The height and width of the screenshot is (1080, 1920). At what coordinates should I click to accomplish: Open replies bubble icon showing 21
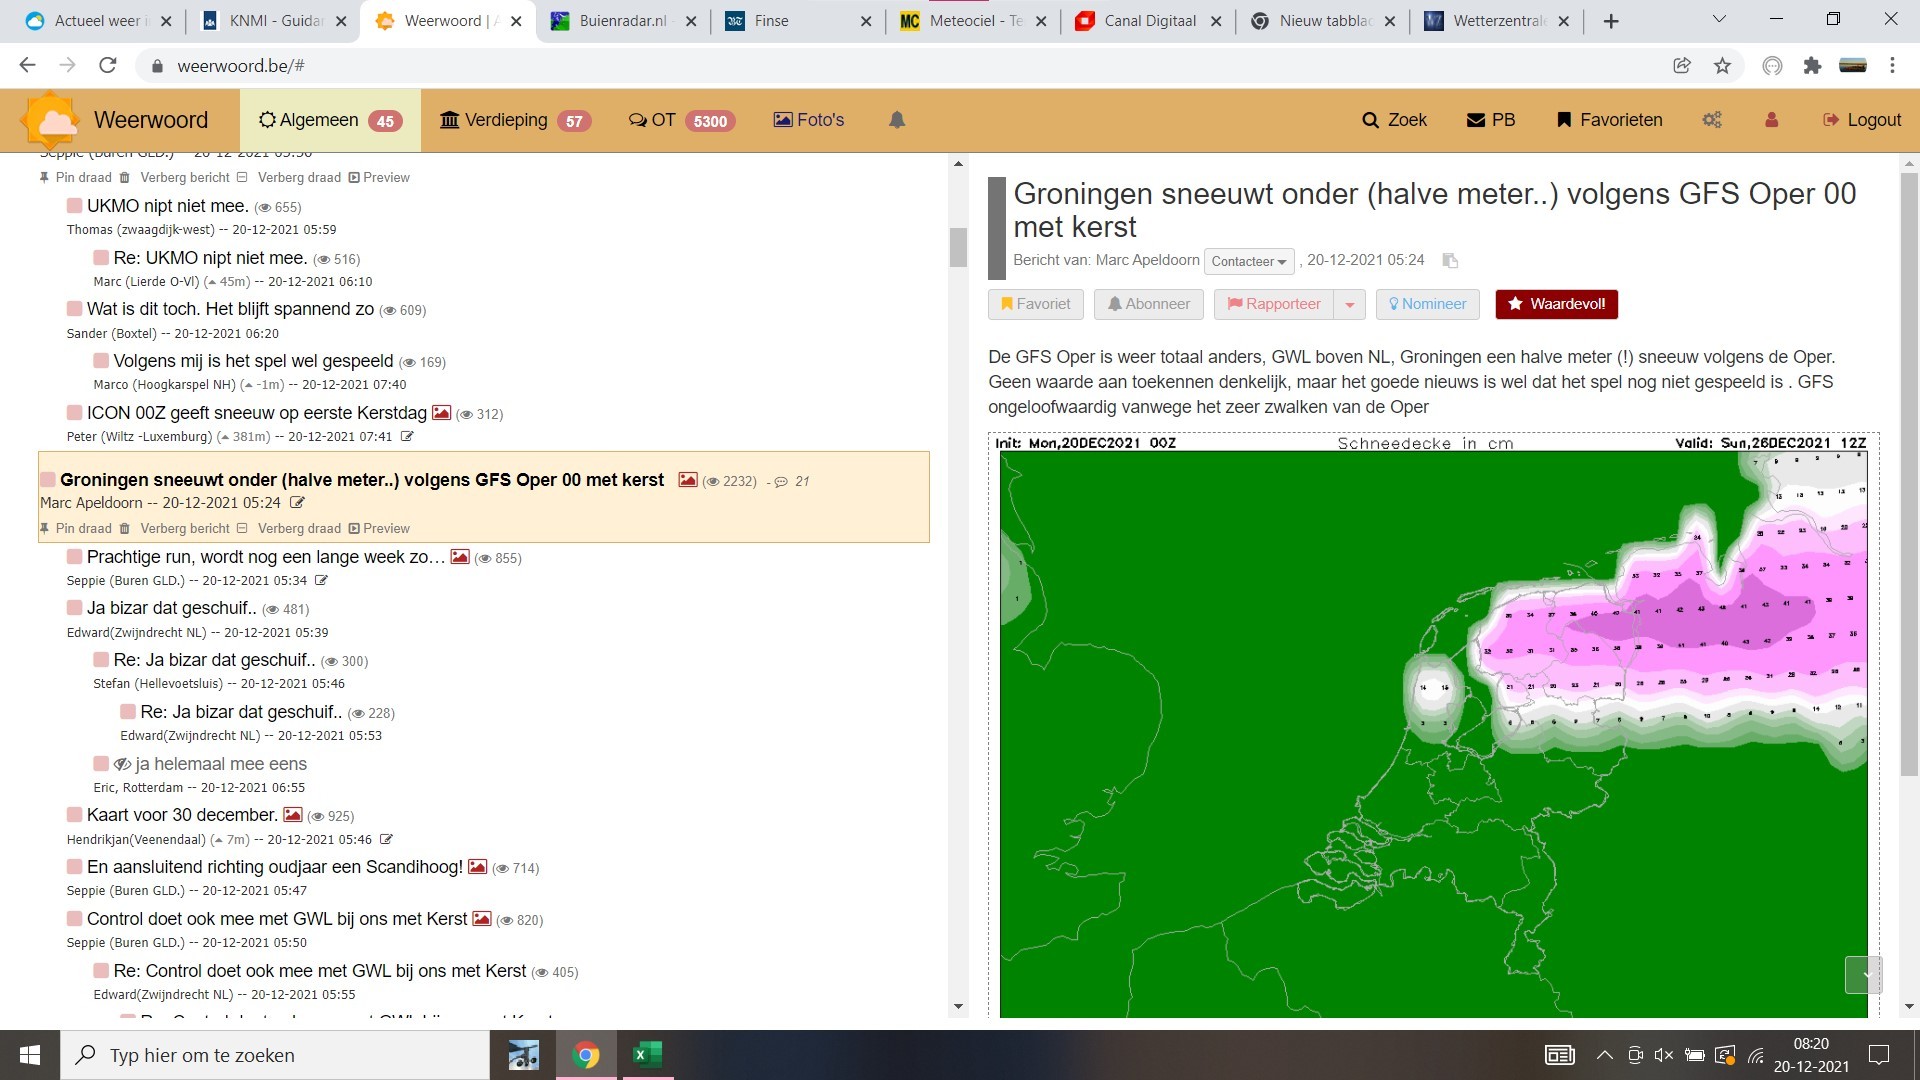click(x=782, y=482)
